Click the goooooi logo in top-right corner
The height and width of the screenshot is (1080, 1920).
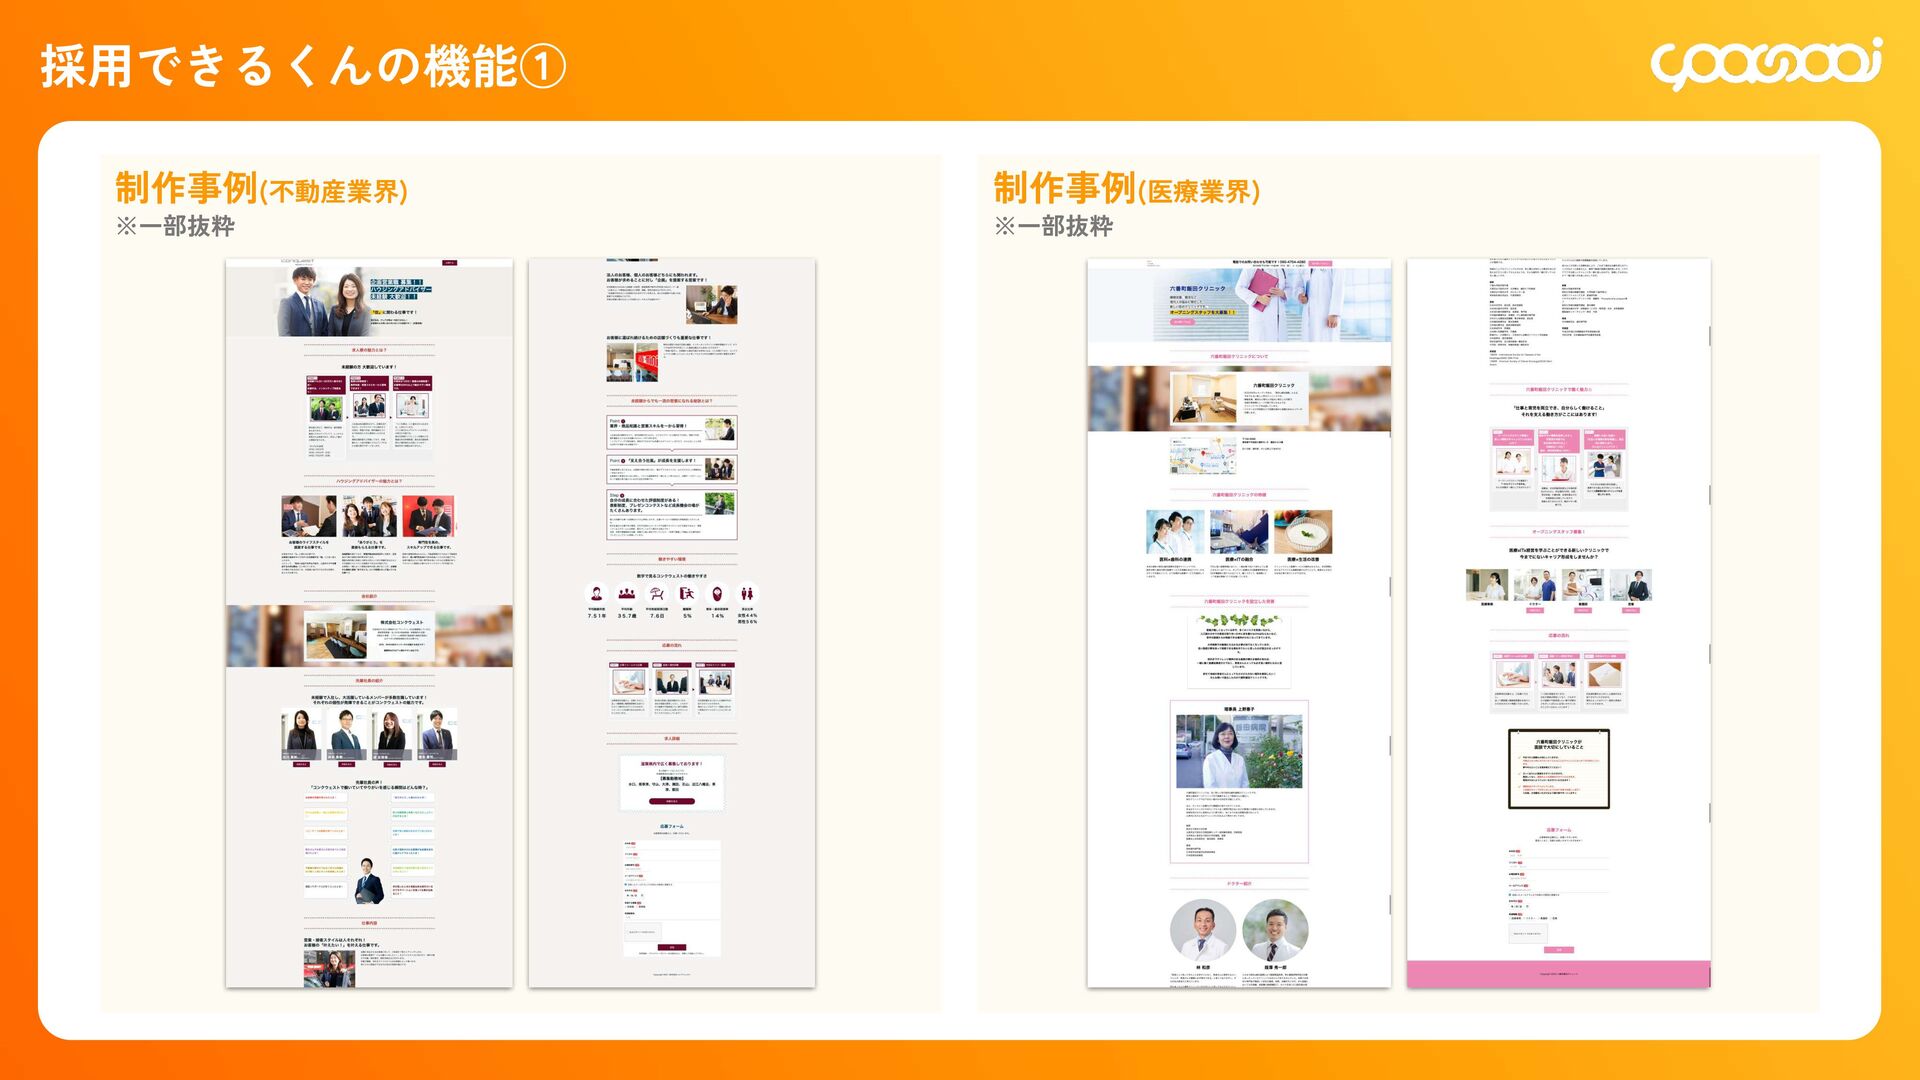(1765, 64)
